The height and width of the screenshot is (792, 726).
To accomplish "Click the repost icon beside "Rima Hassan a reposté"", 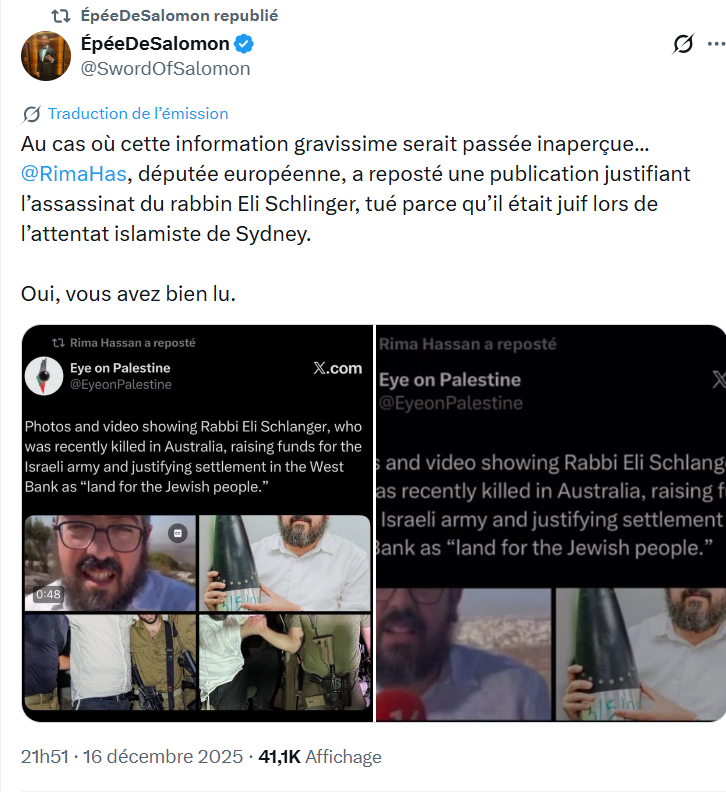I will (57, 342).
